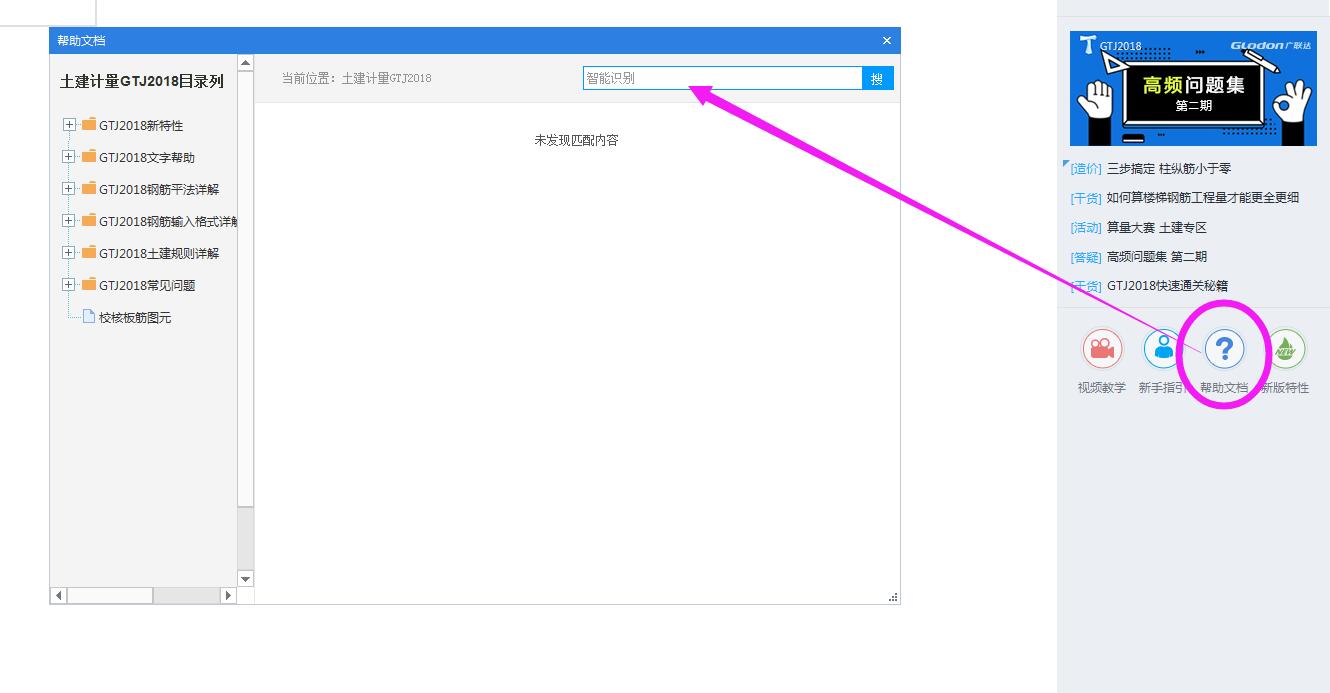The image size is (1330, 693).
Task: Click the 智能识别 search input field
Action: 723,79
